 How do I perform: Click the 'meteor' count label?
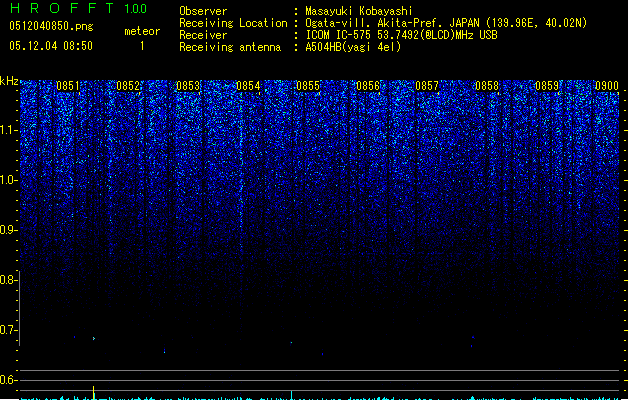[142, 31]
